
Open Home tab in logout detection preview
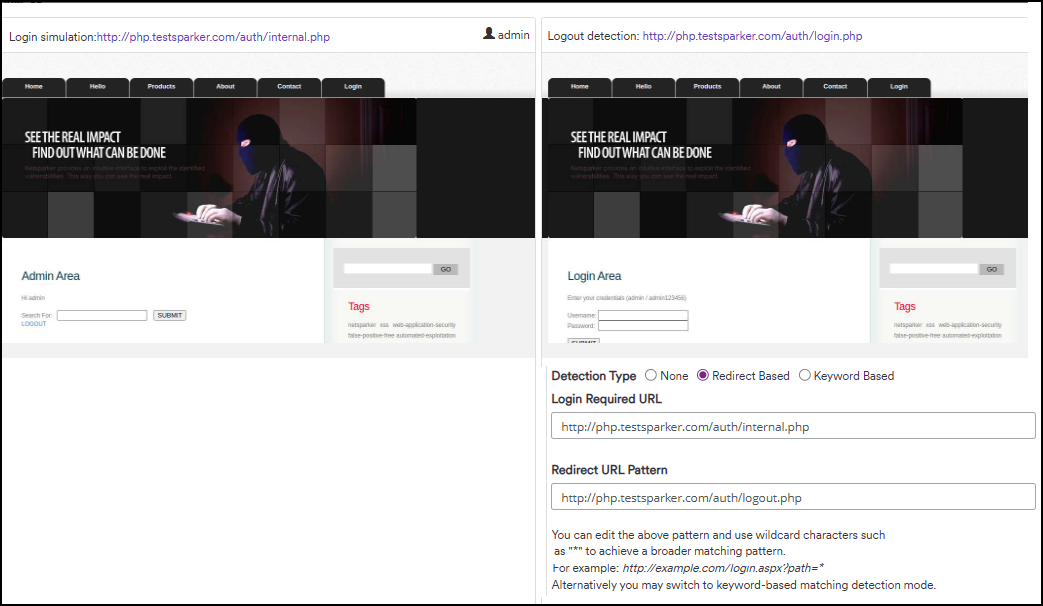579,87
